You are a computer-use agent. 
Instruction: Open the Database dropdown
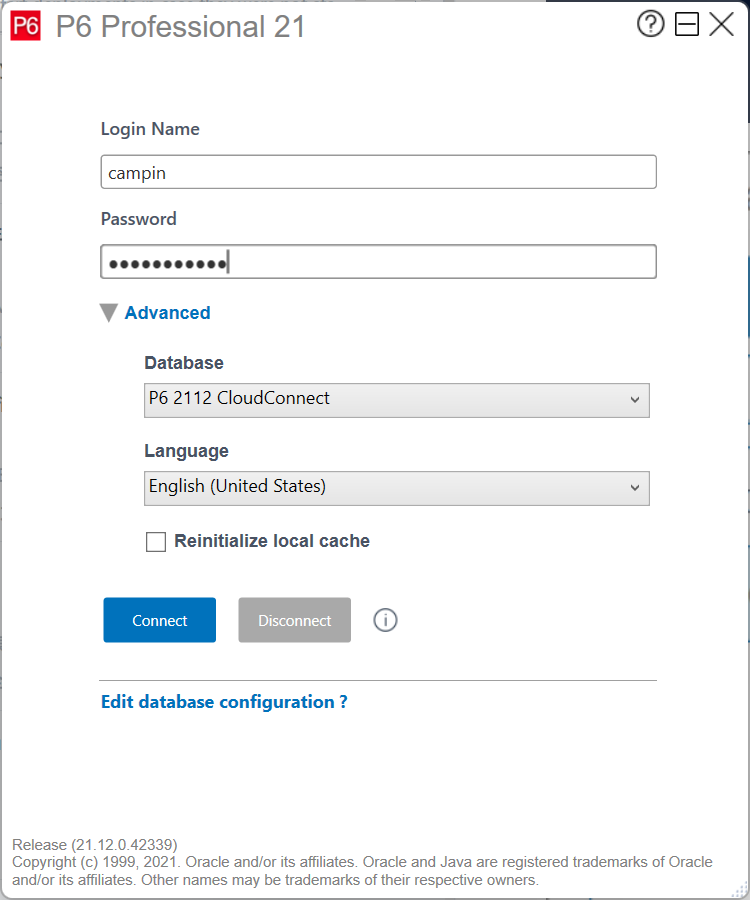tap(397, 400)
